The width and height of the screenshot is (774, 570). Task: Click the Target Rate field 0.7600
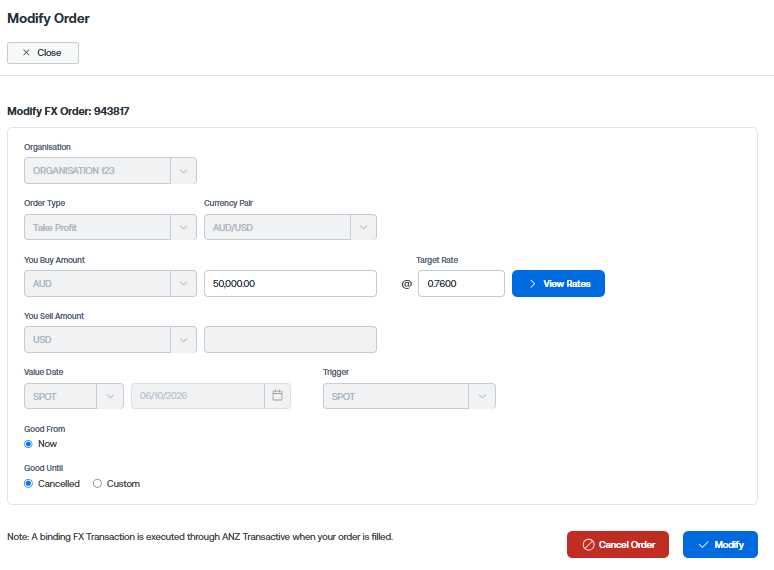tap(461, 283)
